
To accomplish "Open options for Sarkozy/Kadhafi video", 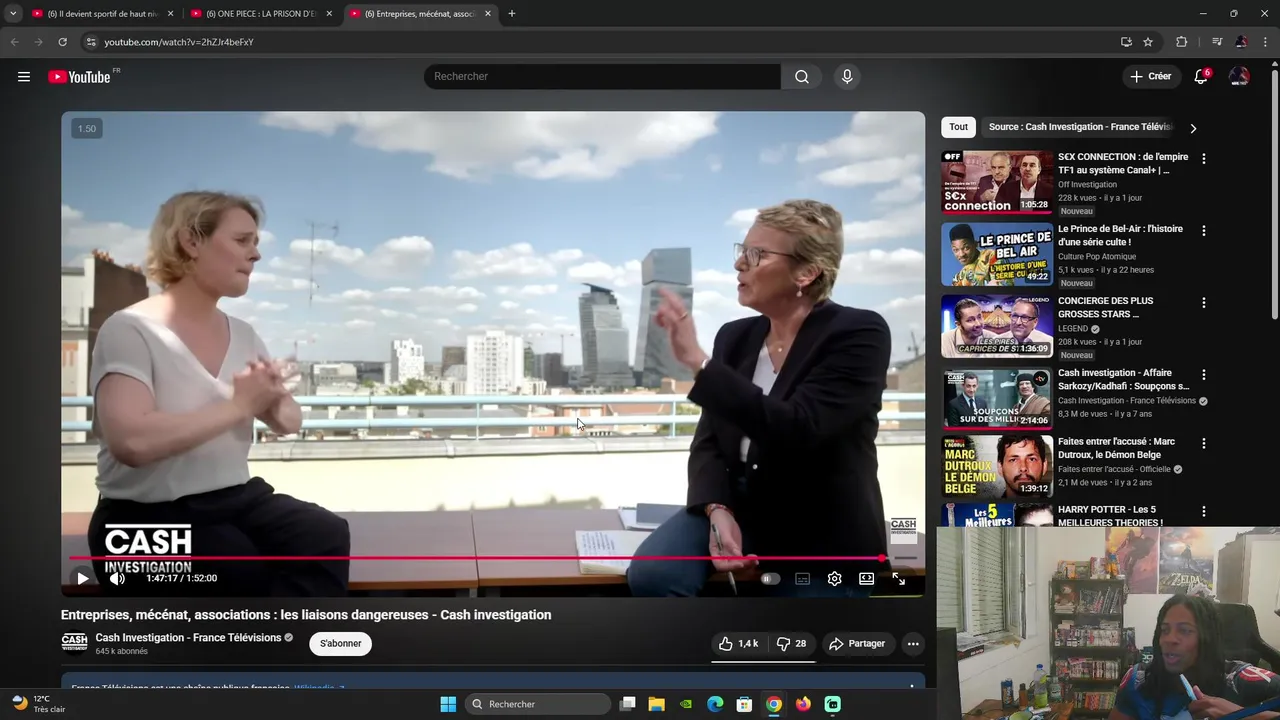I will 1204,375.
